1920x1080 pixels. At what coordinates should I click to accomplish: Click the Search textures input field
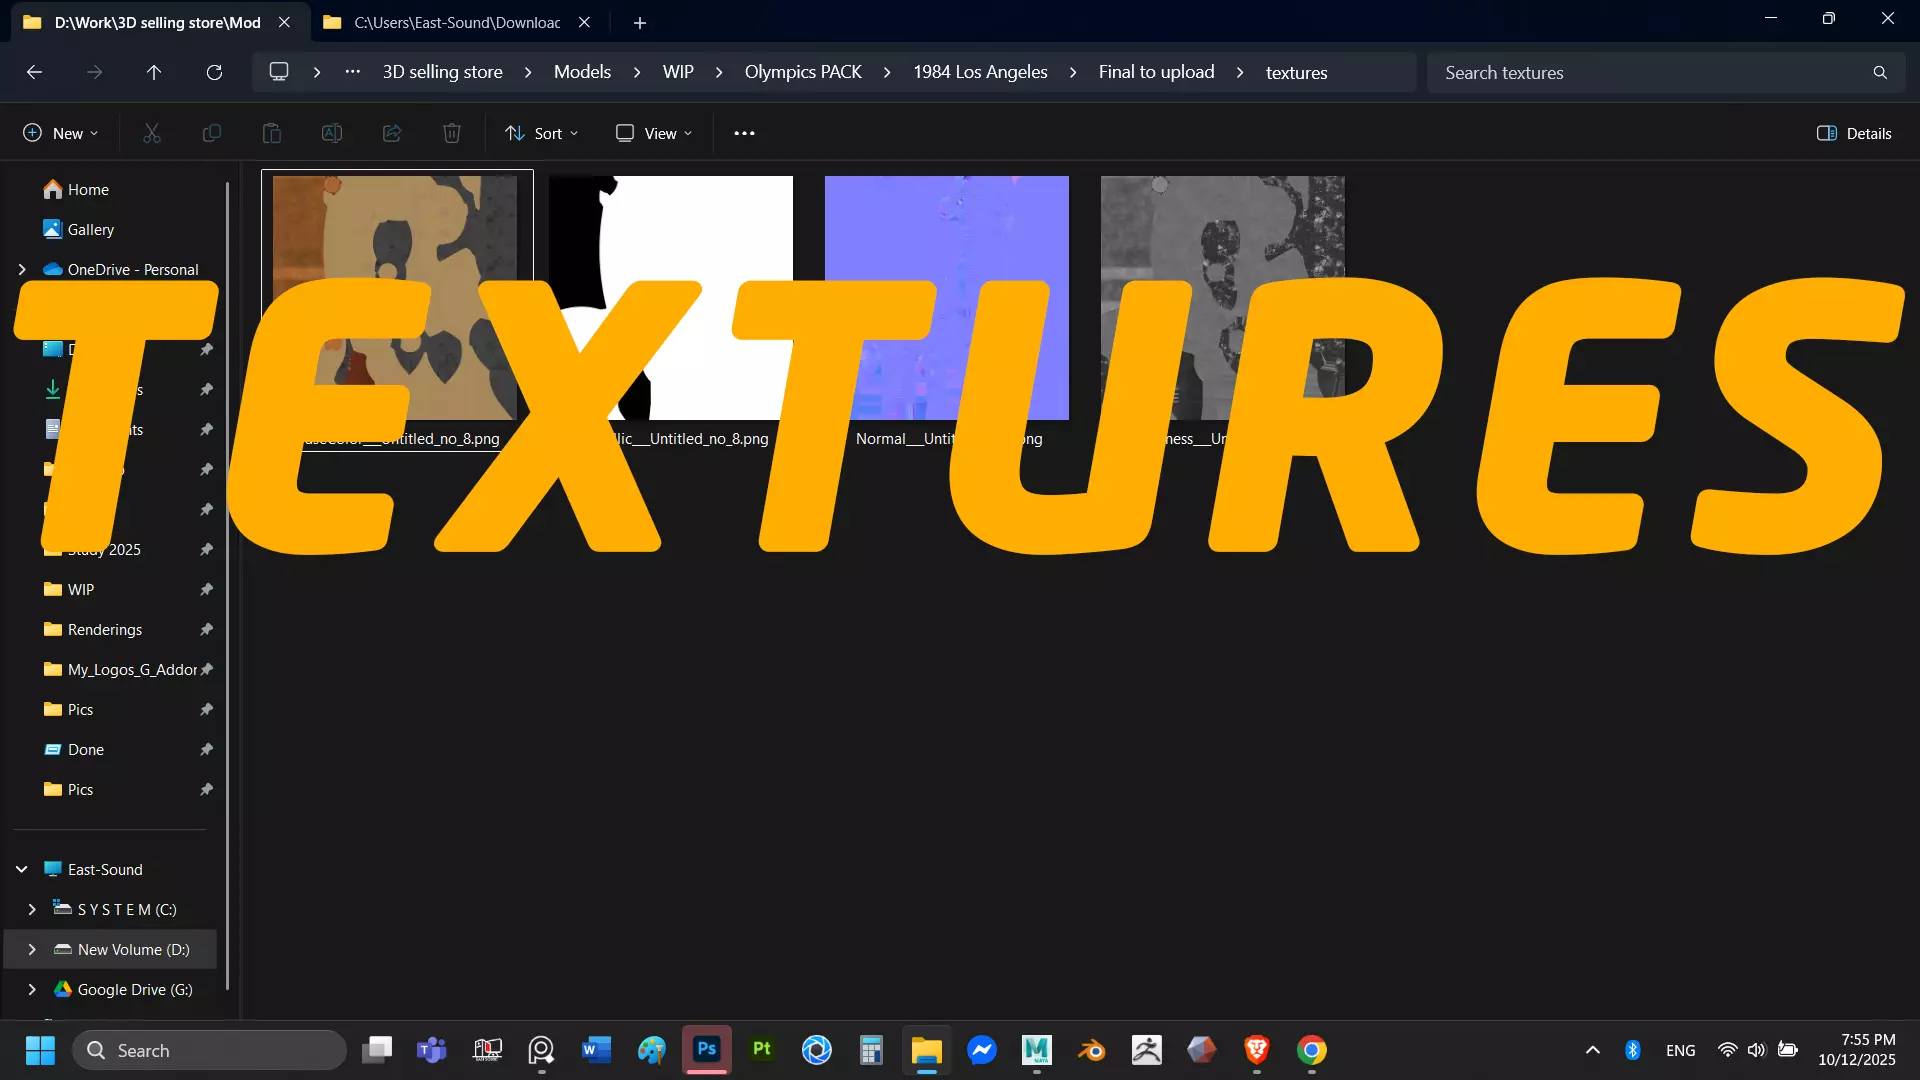[1650, 72]
